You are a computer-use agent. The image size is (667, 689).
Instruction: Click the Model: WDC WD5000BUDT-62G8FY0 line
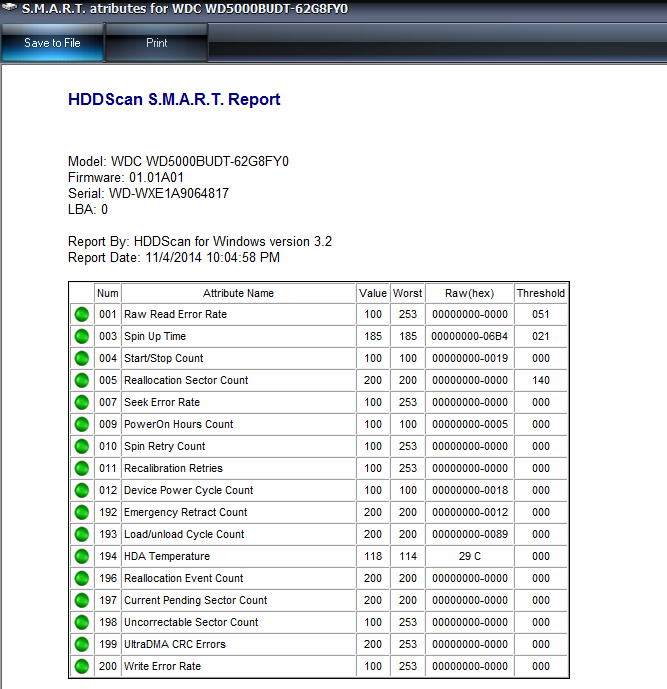178,161
